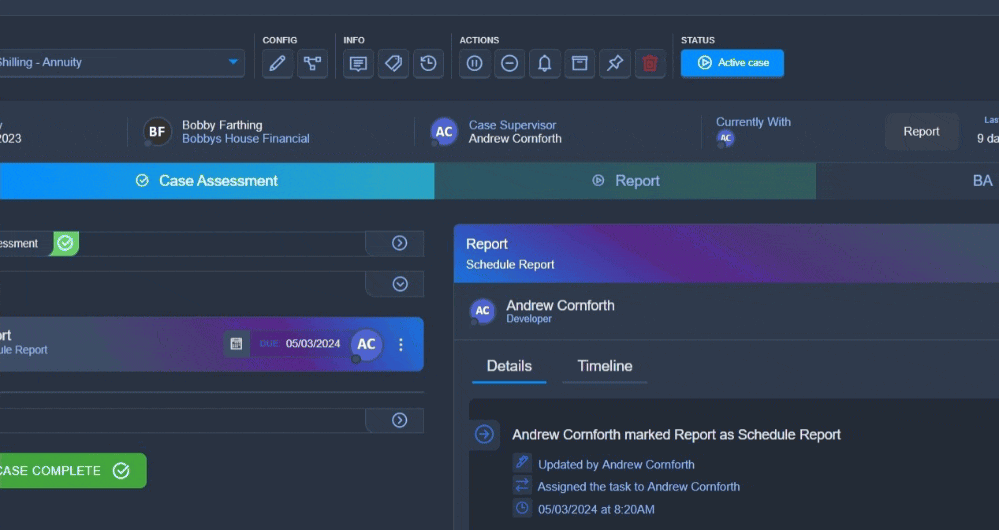999x530 pixels.
Task: Pause the case using the pause icon
Action: tap(474, 63)
